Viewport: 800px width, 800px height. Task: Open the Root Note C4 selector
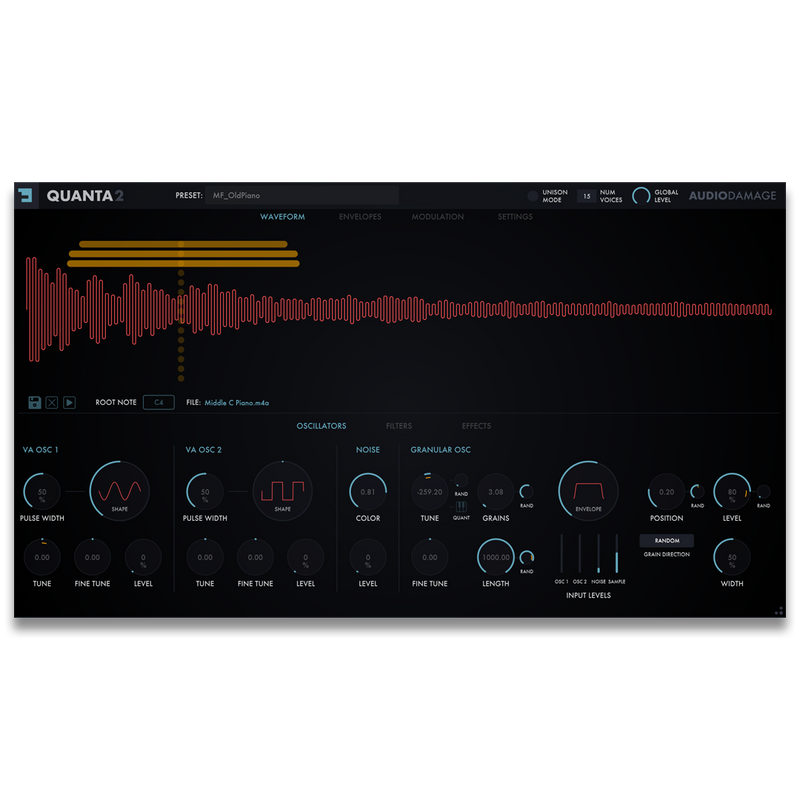(158, 402)
